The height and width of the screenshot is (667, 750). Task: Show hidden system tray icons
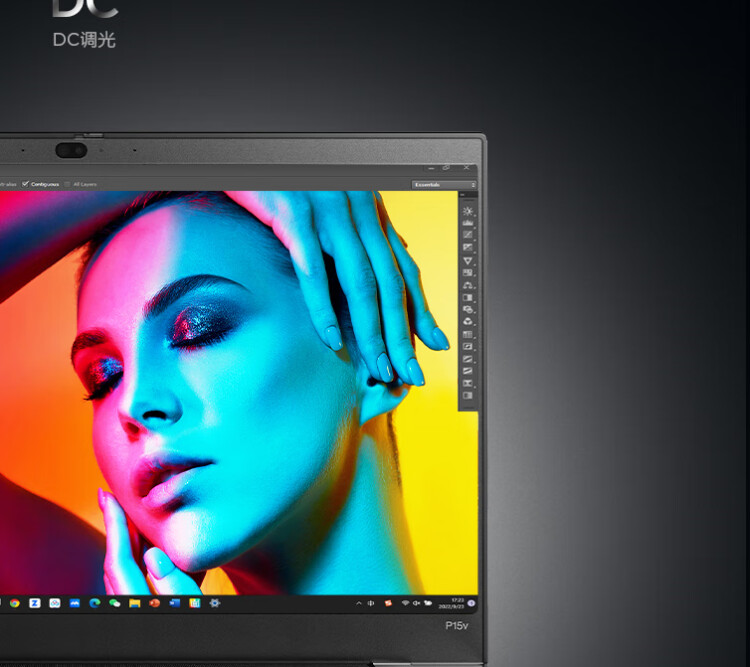pyautogui.click(x=359, y=603)
